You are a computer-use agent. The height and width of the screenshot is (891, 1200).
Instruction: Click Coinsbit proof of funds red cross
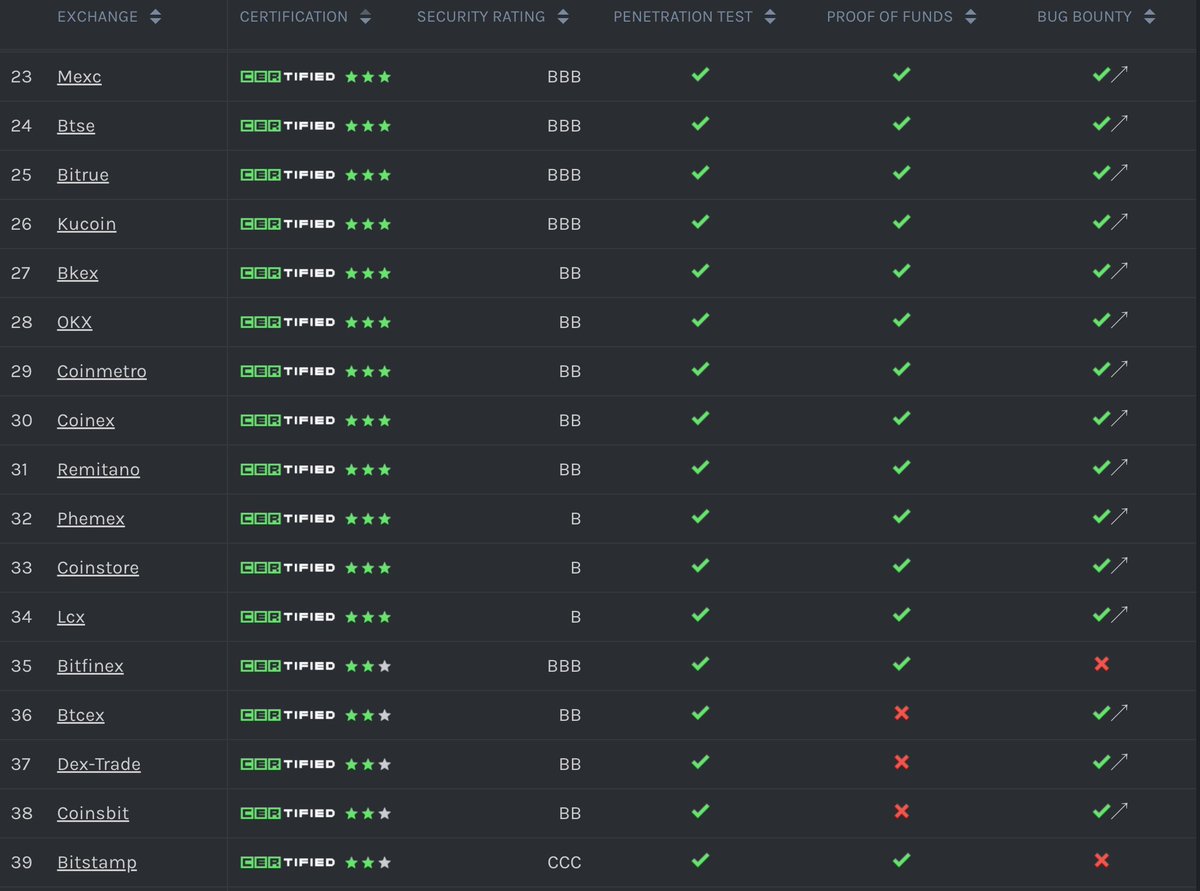pos(901,811)
